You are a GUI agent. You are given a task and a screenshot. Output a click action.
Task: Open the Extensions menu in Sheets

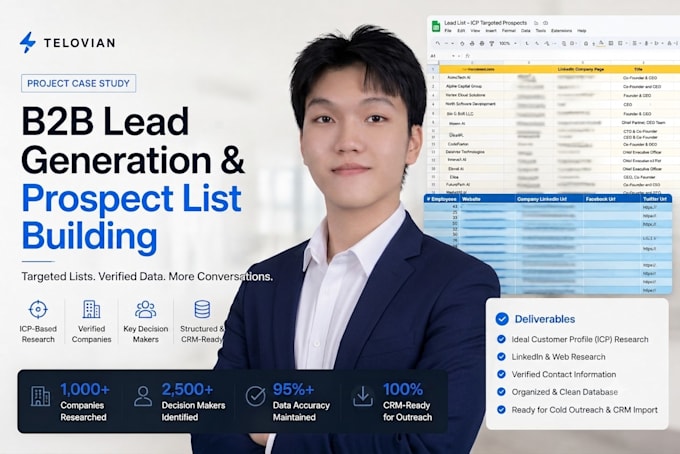(x=562, y=31)
